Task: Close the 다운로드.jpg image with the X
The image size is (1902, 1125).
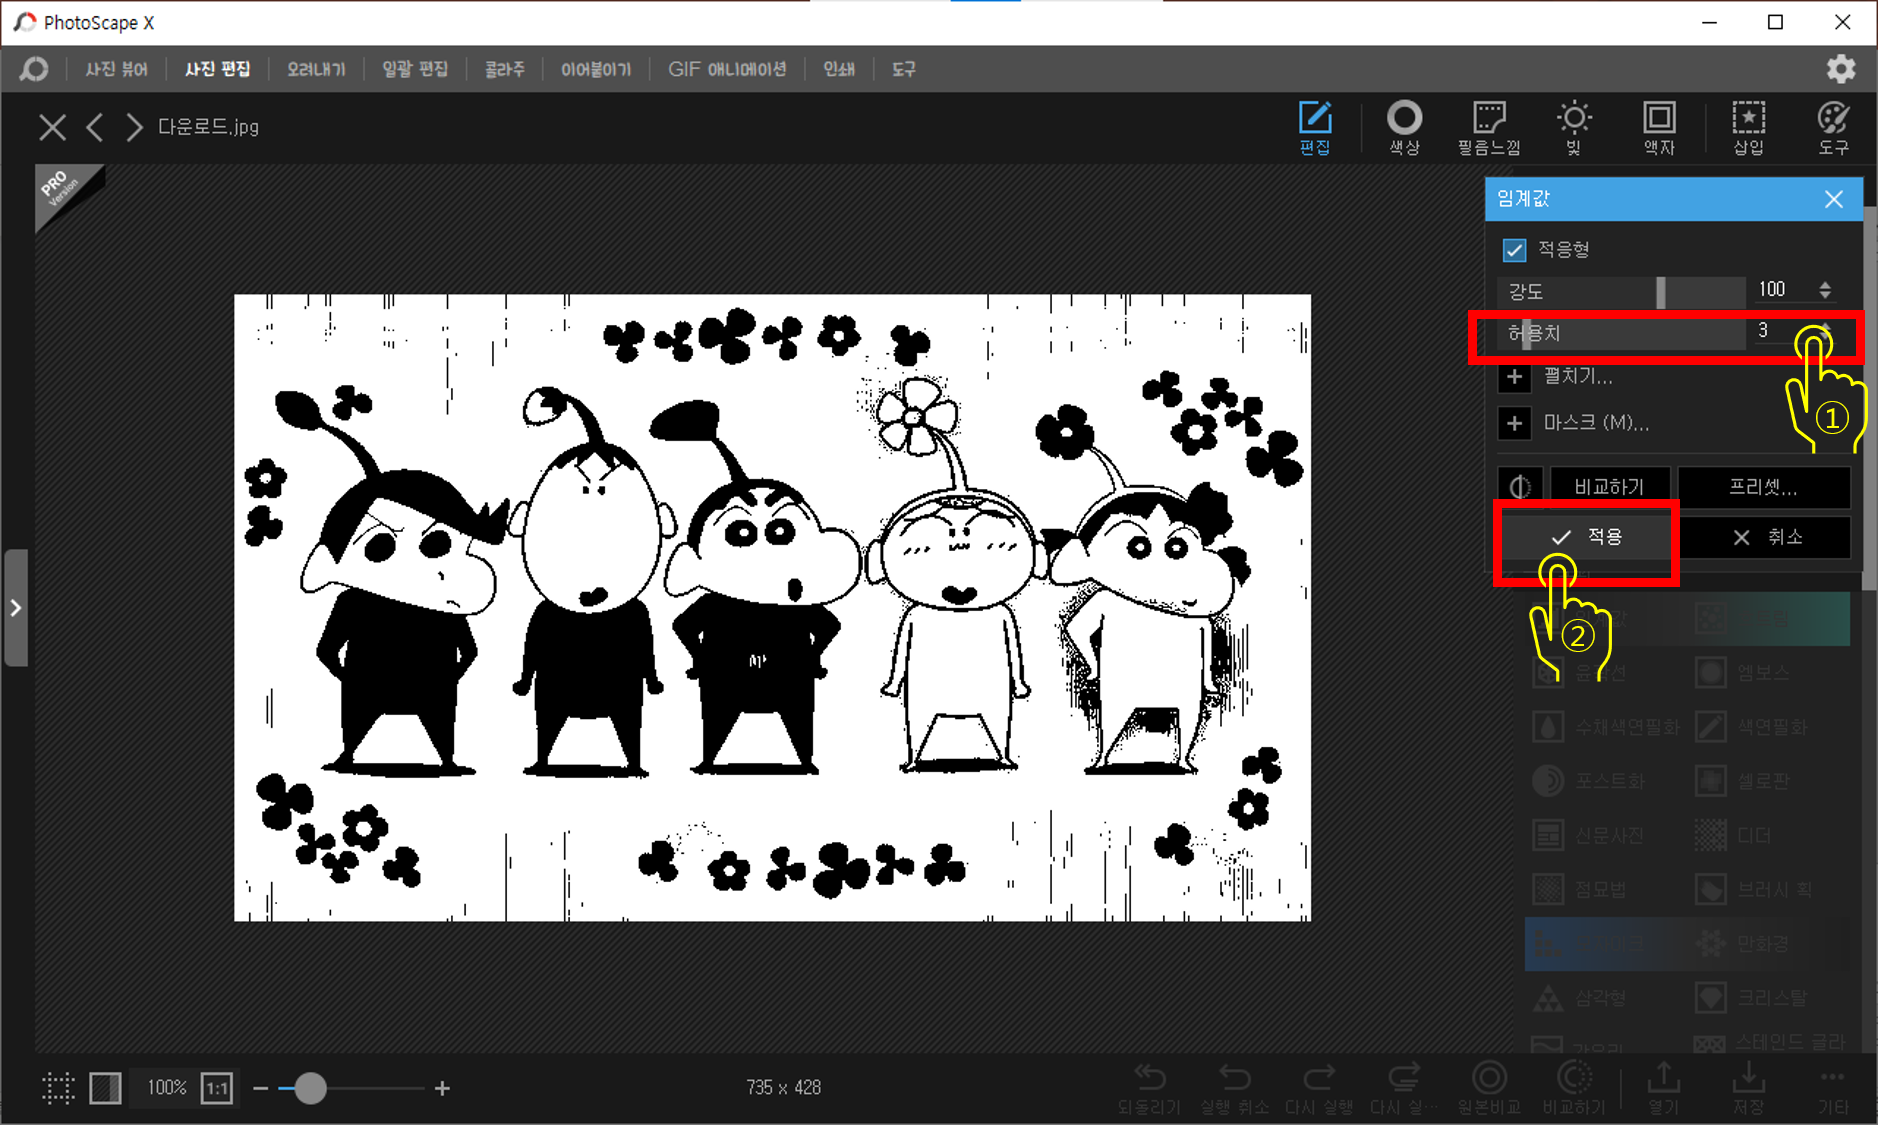Action: click(x=52, y=127)
